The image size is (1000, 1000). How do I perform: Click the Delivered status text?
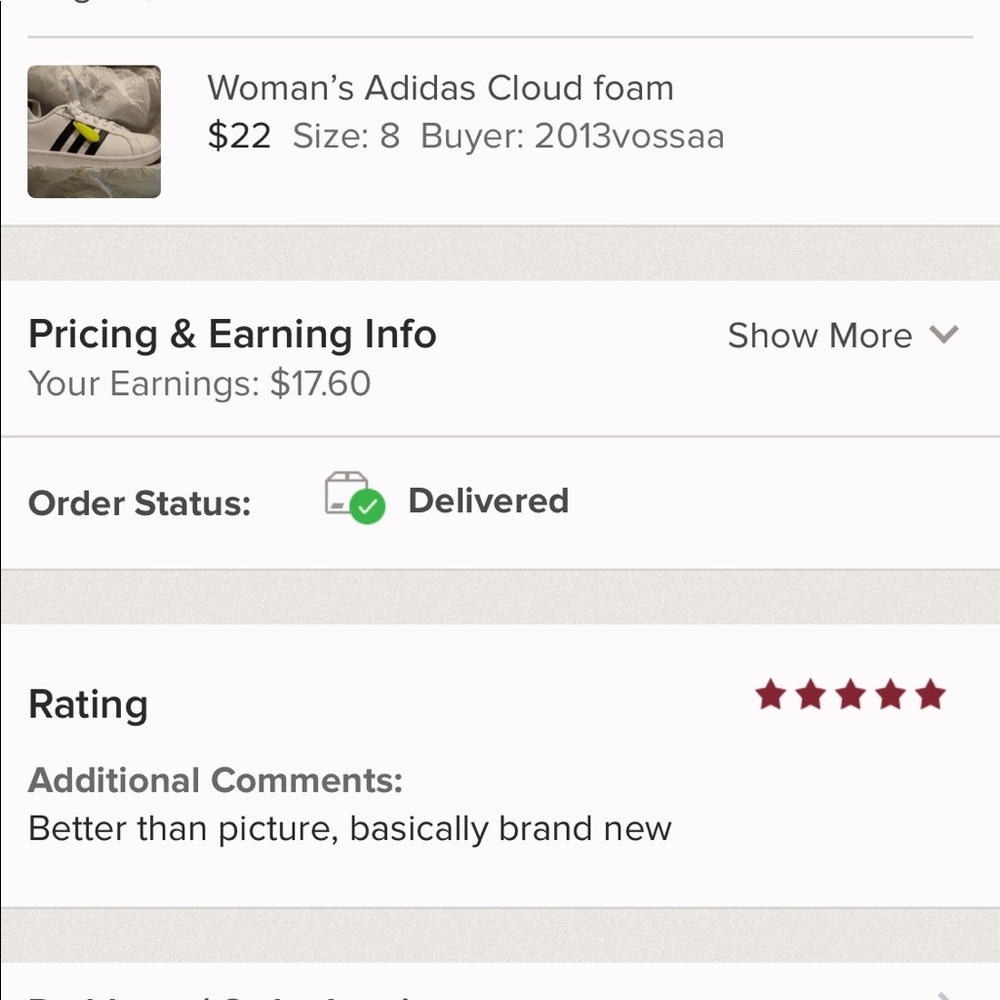[x=488, y=500]
